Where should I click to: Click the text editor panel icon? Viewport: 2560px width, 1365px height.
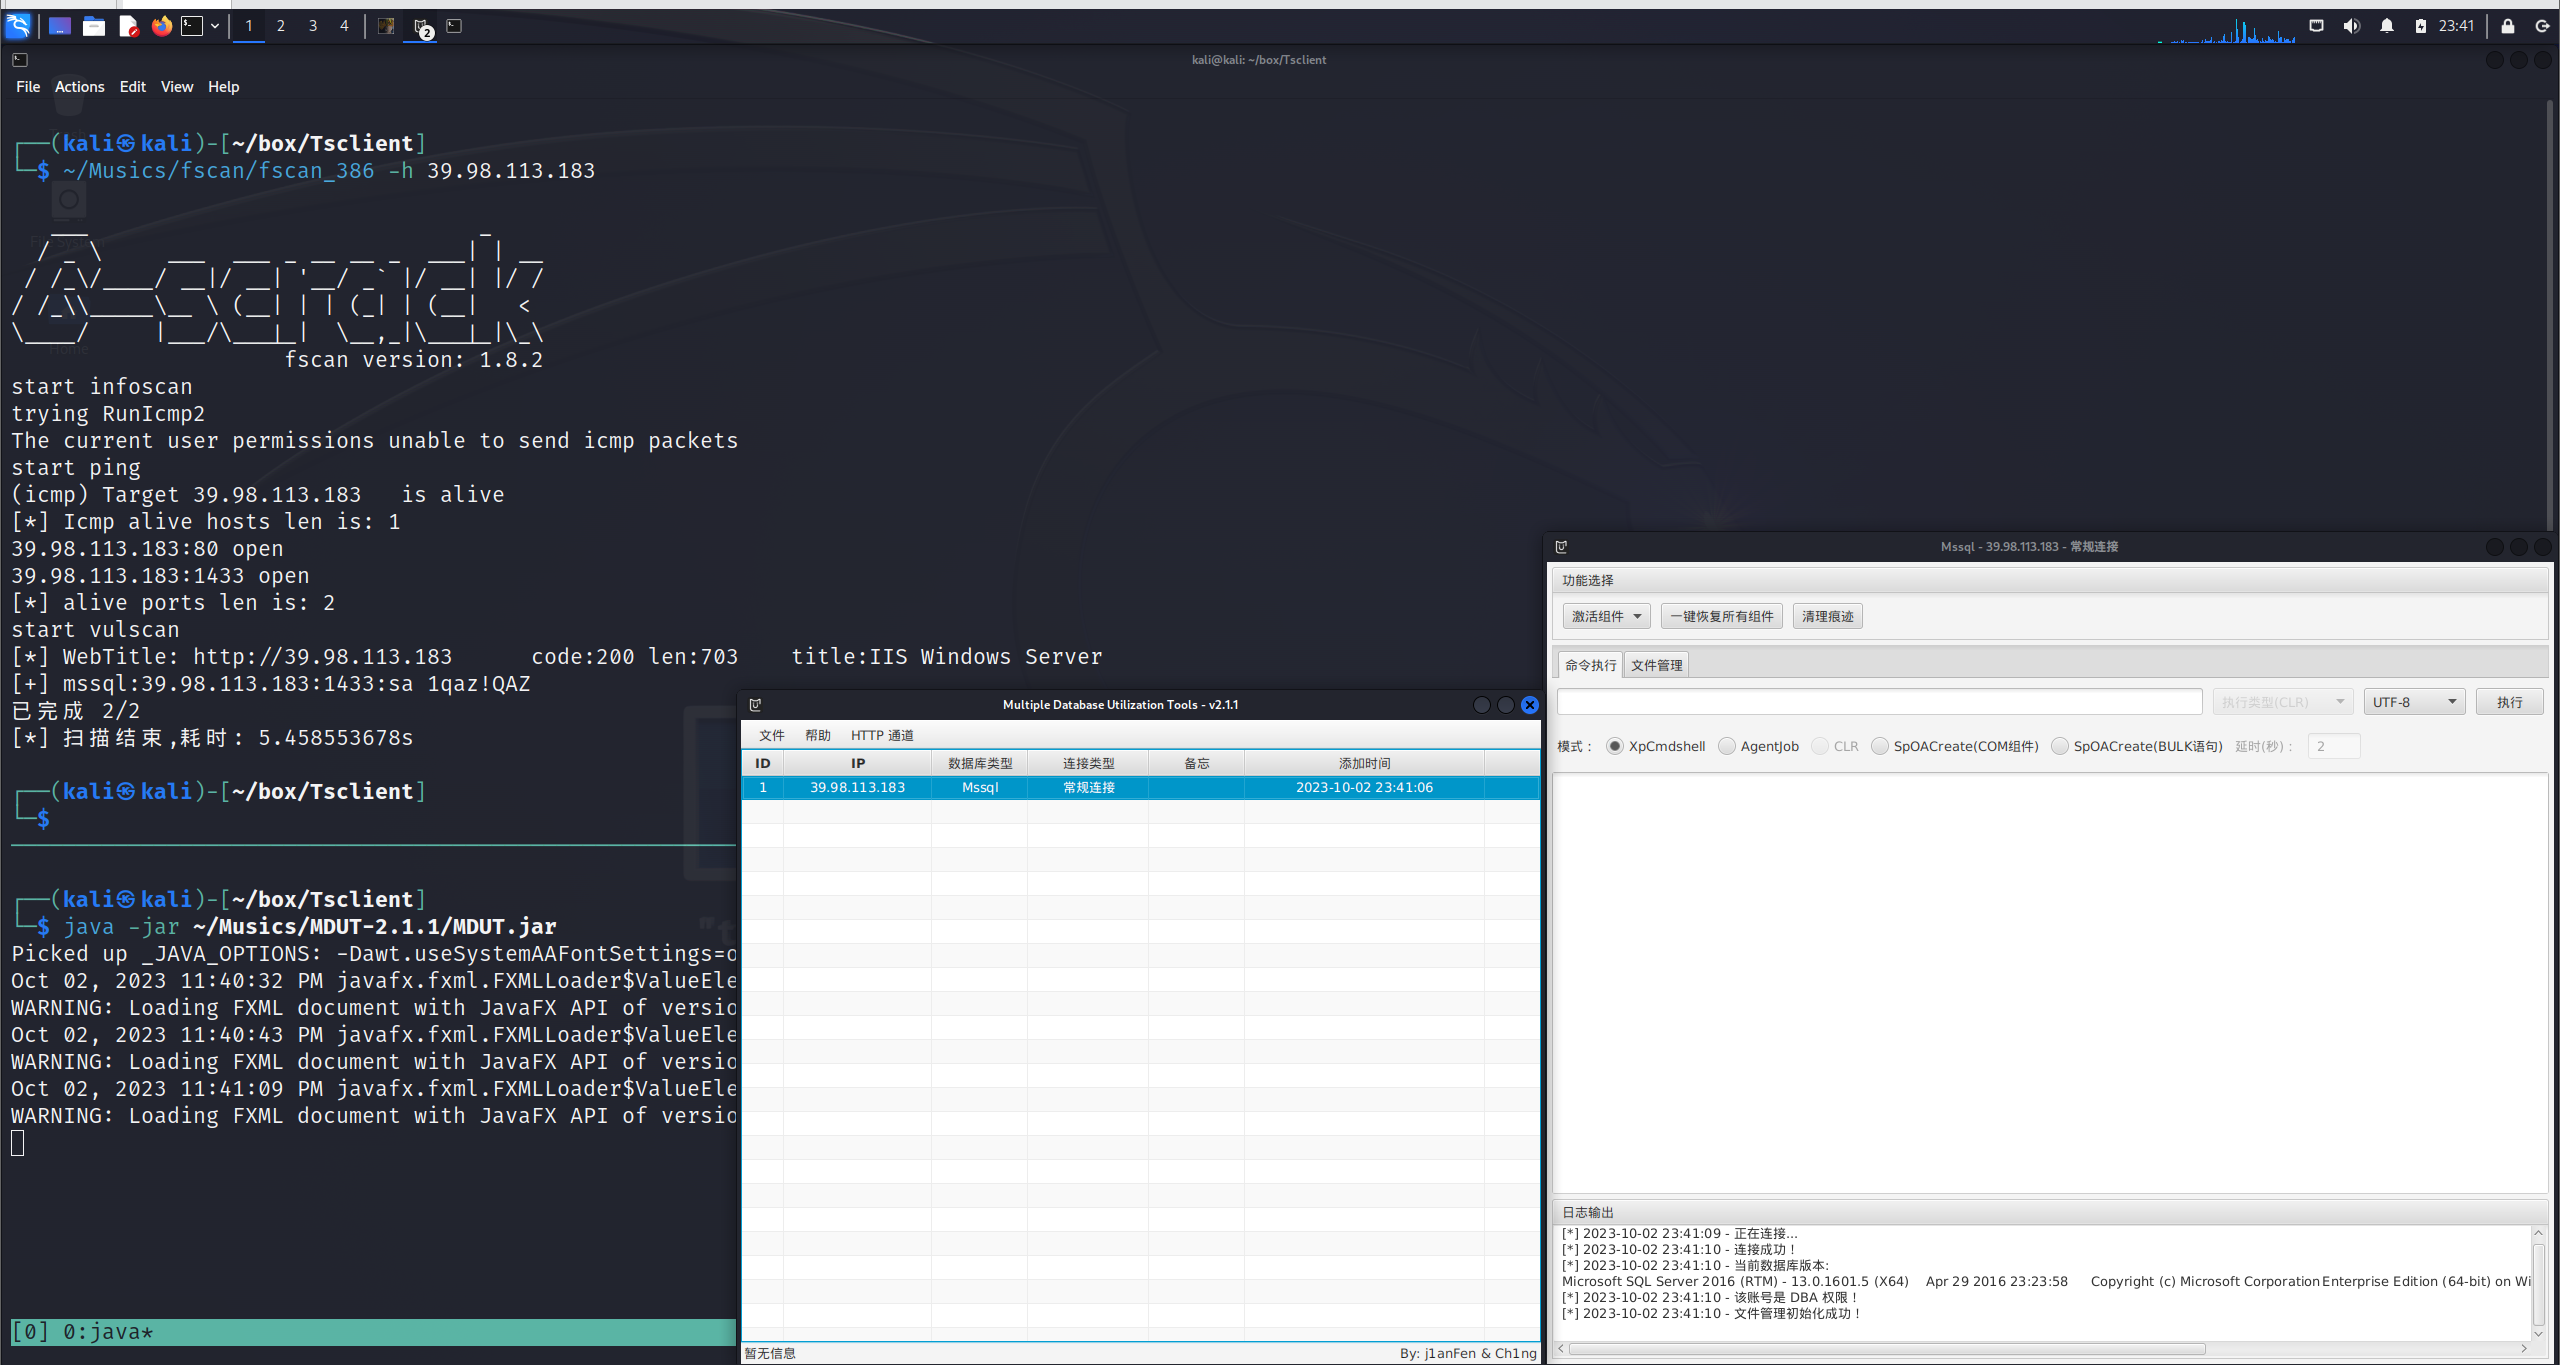click(x=128, y=26)
